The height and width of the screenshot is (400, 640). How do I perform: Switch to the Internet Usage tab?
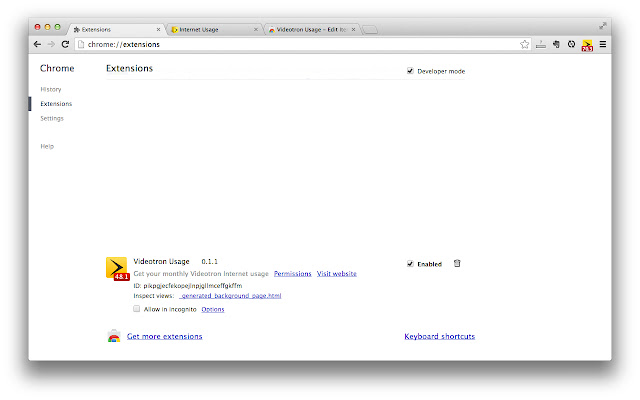214,29
